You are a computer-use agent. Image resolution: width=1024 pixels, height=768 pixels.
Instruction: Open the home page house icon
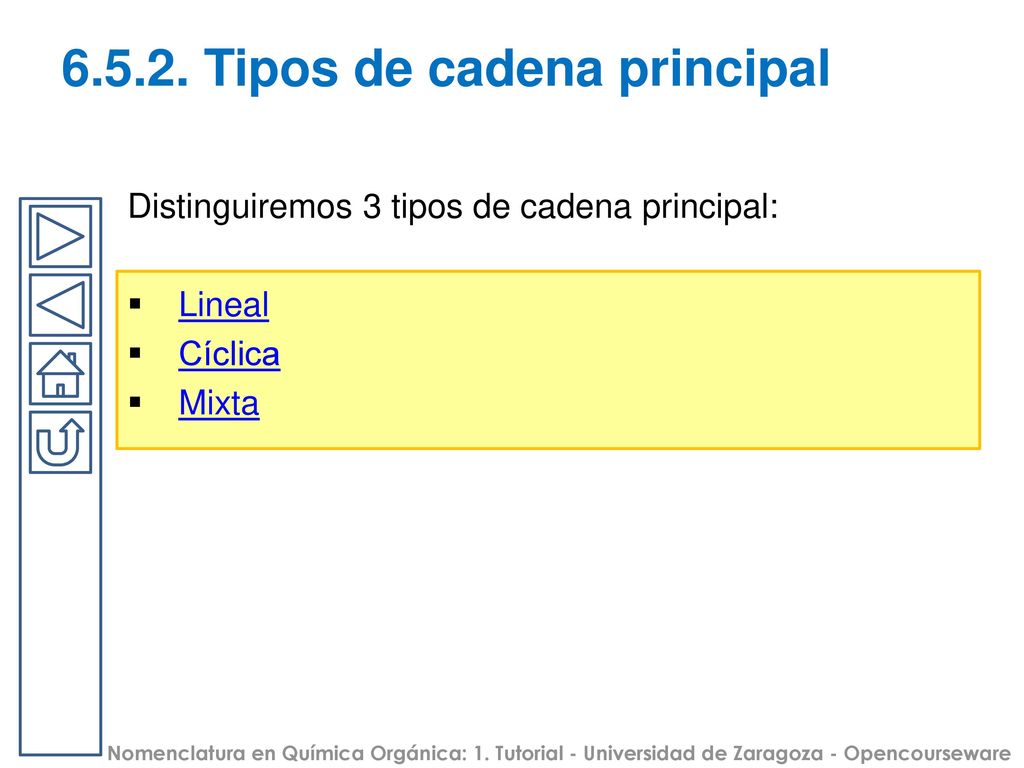(x=60, y=374)
